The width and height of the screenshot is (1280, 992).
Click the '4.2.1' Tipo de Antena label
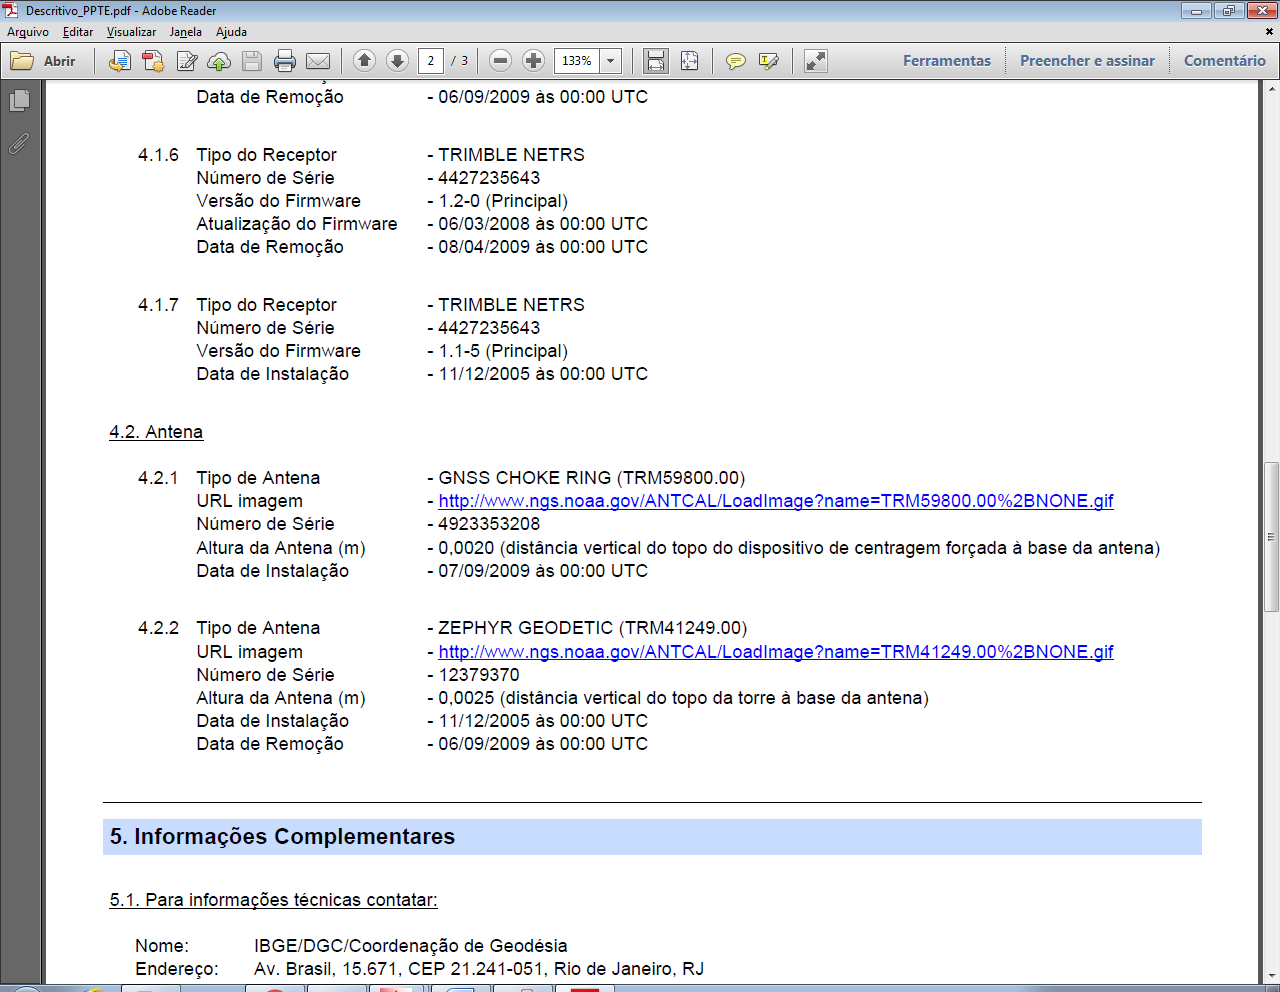tap(258, 478)
